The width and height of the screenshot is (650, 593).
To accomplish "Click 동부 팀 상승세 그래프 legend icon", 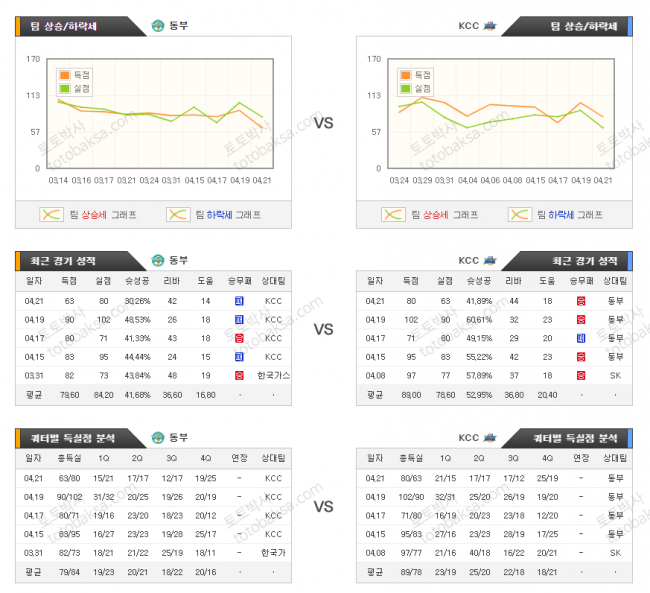I will click(x=51, y=214).
